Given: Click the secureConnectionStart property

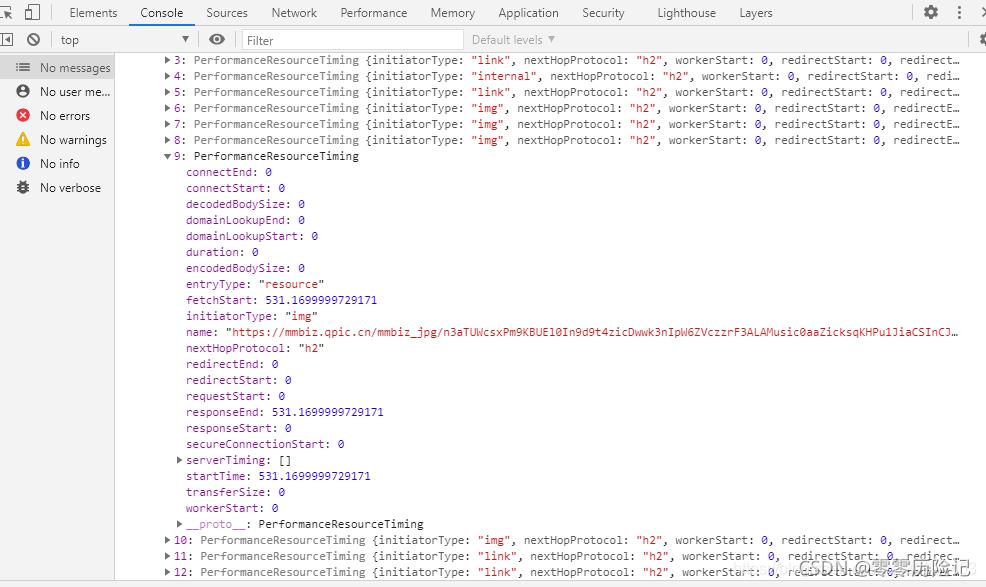Looking at the screenshot, I should 255,444.
